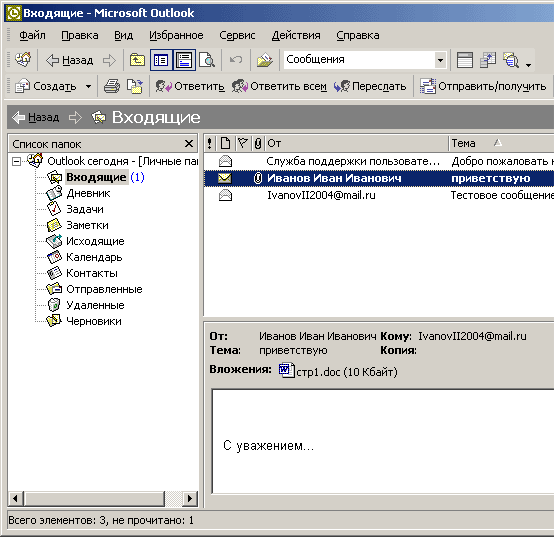554x537 pixels.
Task: Click the Forward arrow in the upper toolbar
Action: [x=110, y=60]
